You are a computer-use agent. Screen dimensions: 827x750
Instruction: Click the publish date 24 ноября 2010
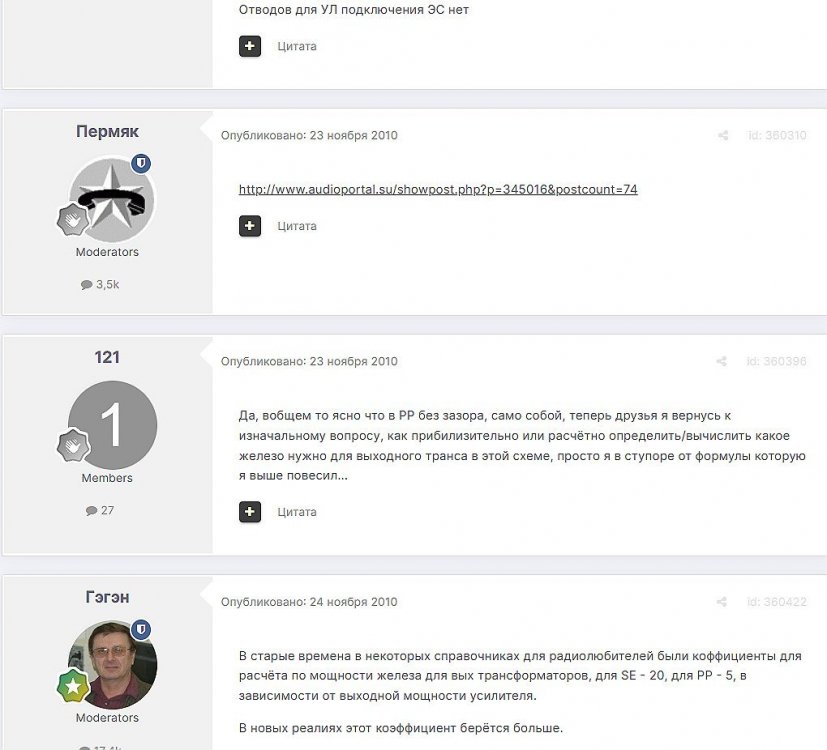(x=353, y=602)
